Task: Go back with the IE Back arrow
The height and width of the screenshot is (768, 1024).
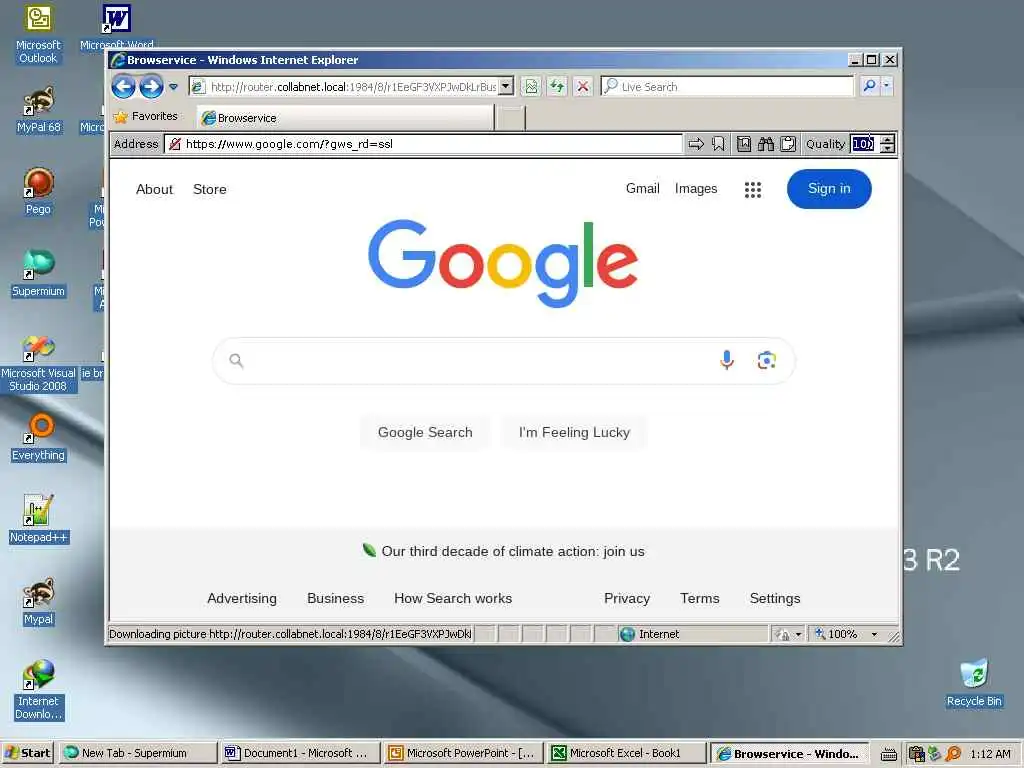Action: click(123, 86)
